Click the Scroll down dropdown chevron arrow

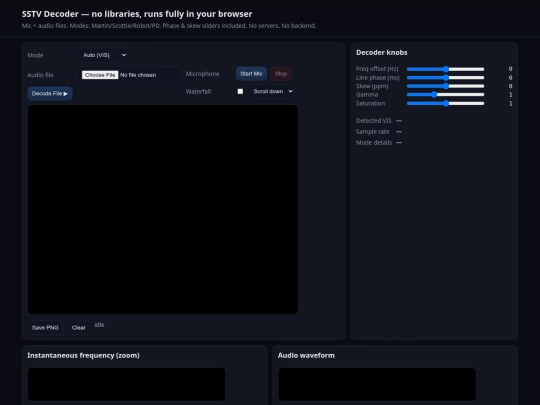tap(290, 91)
